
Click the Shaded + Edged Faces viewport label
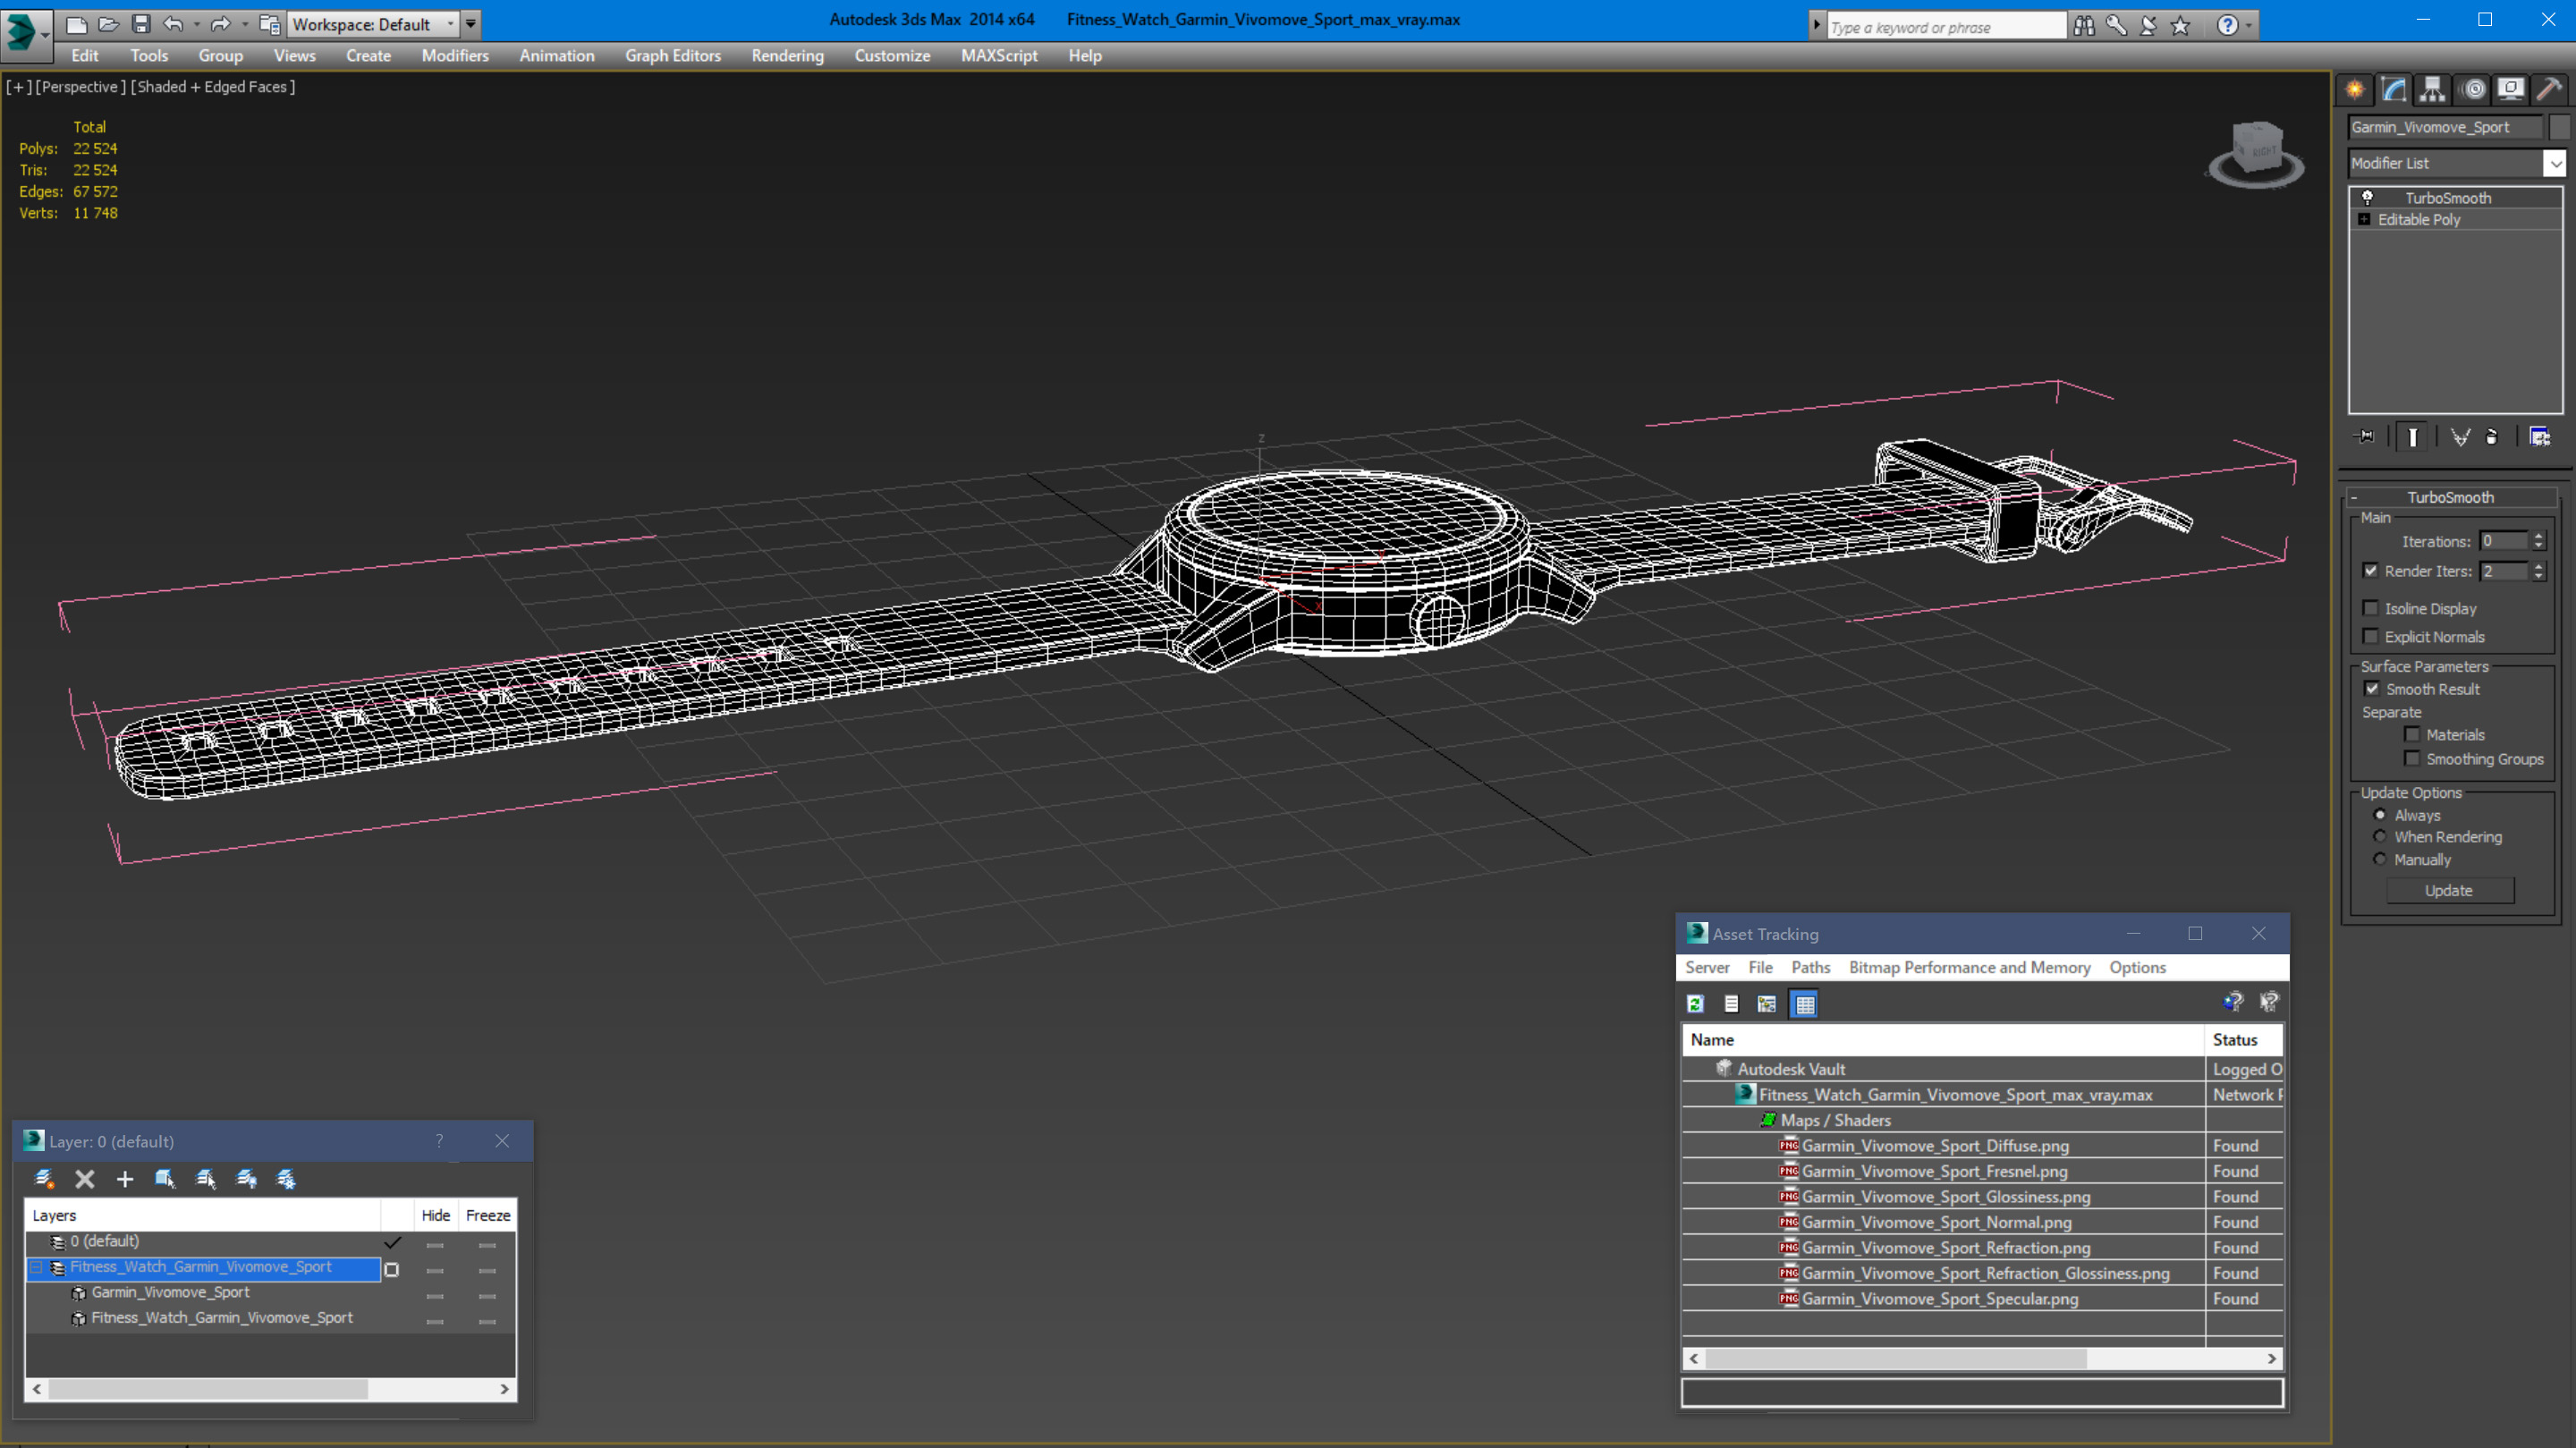(x=213, y=87)
